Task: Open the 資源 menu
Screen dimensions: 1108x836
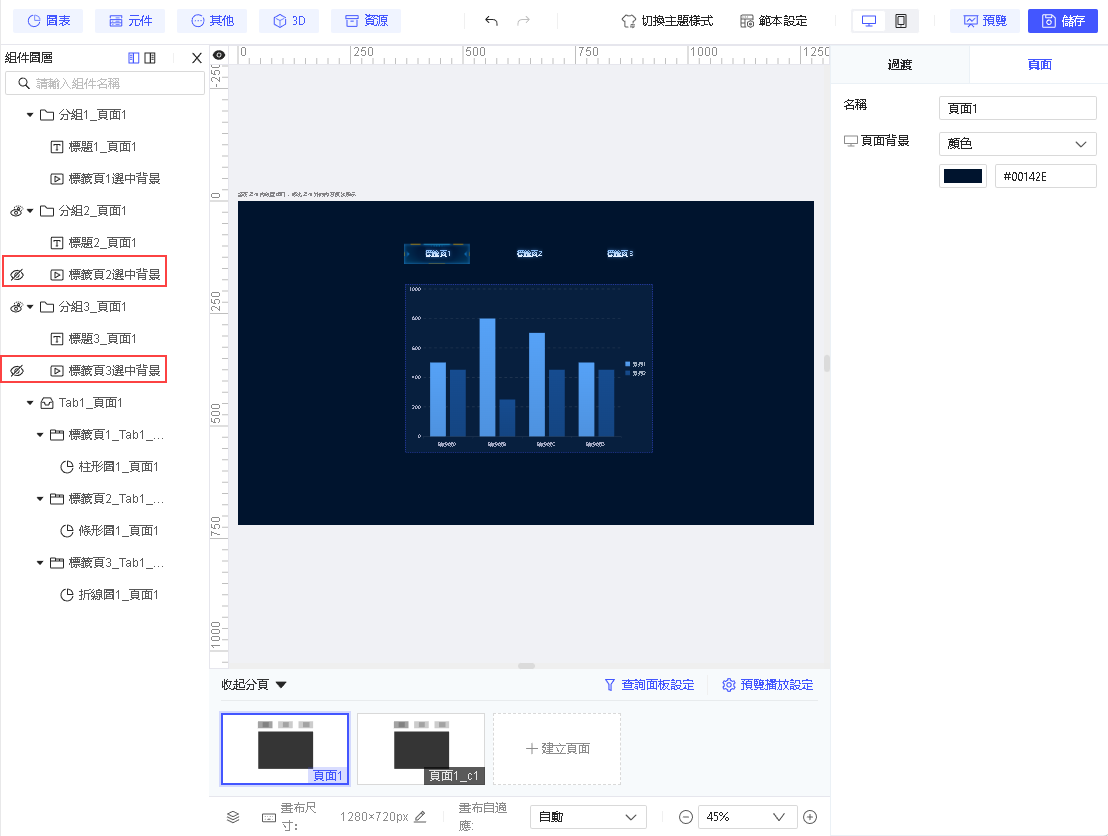Action: pos(366,21)
